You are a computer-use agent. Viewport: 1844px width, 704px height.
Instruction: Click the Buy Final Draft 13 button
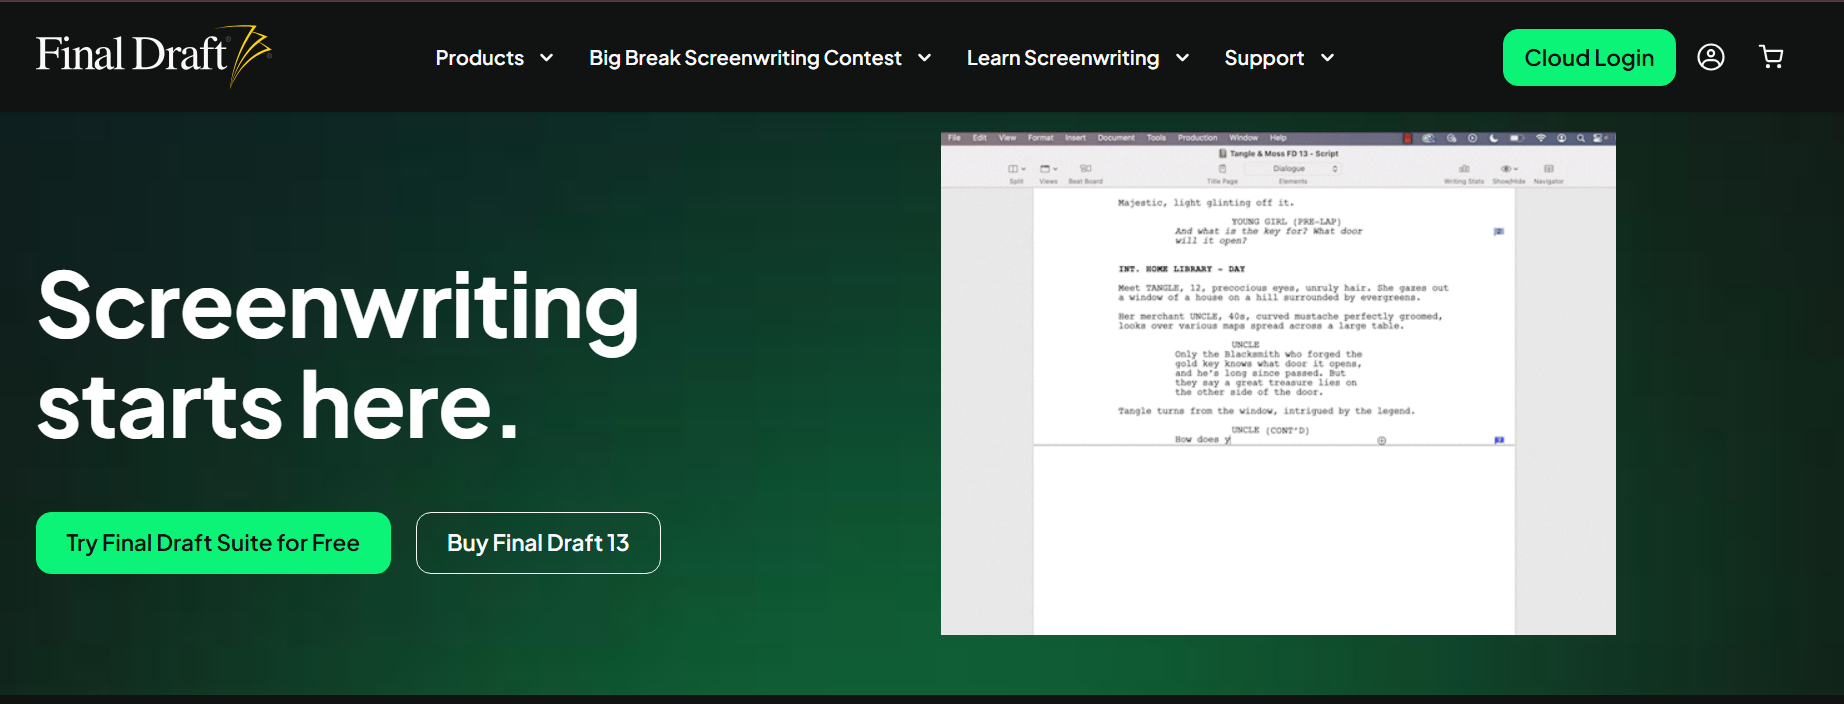(x=538, y=543)
